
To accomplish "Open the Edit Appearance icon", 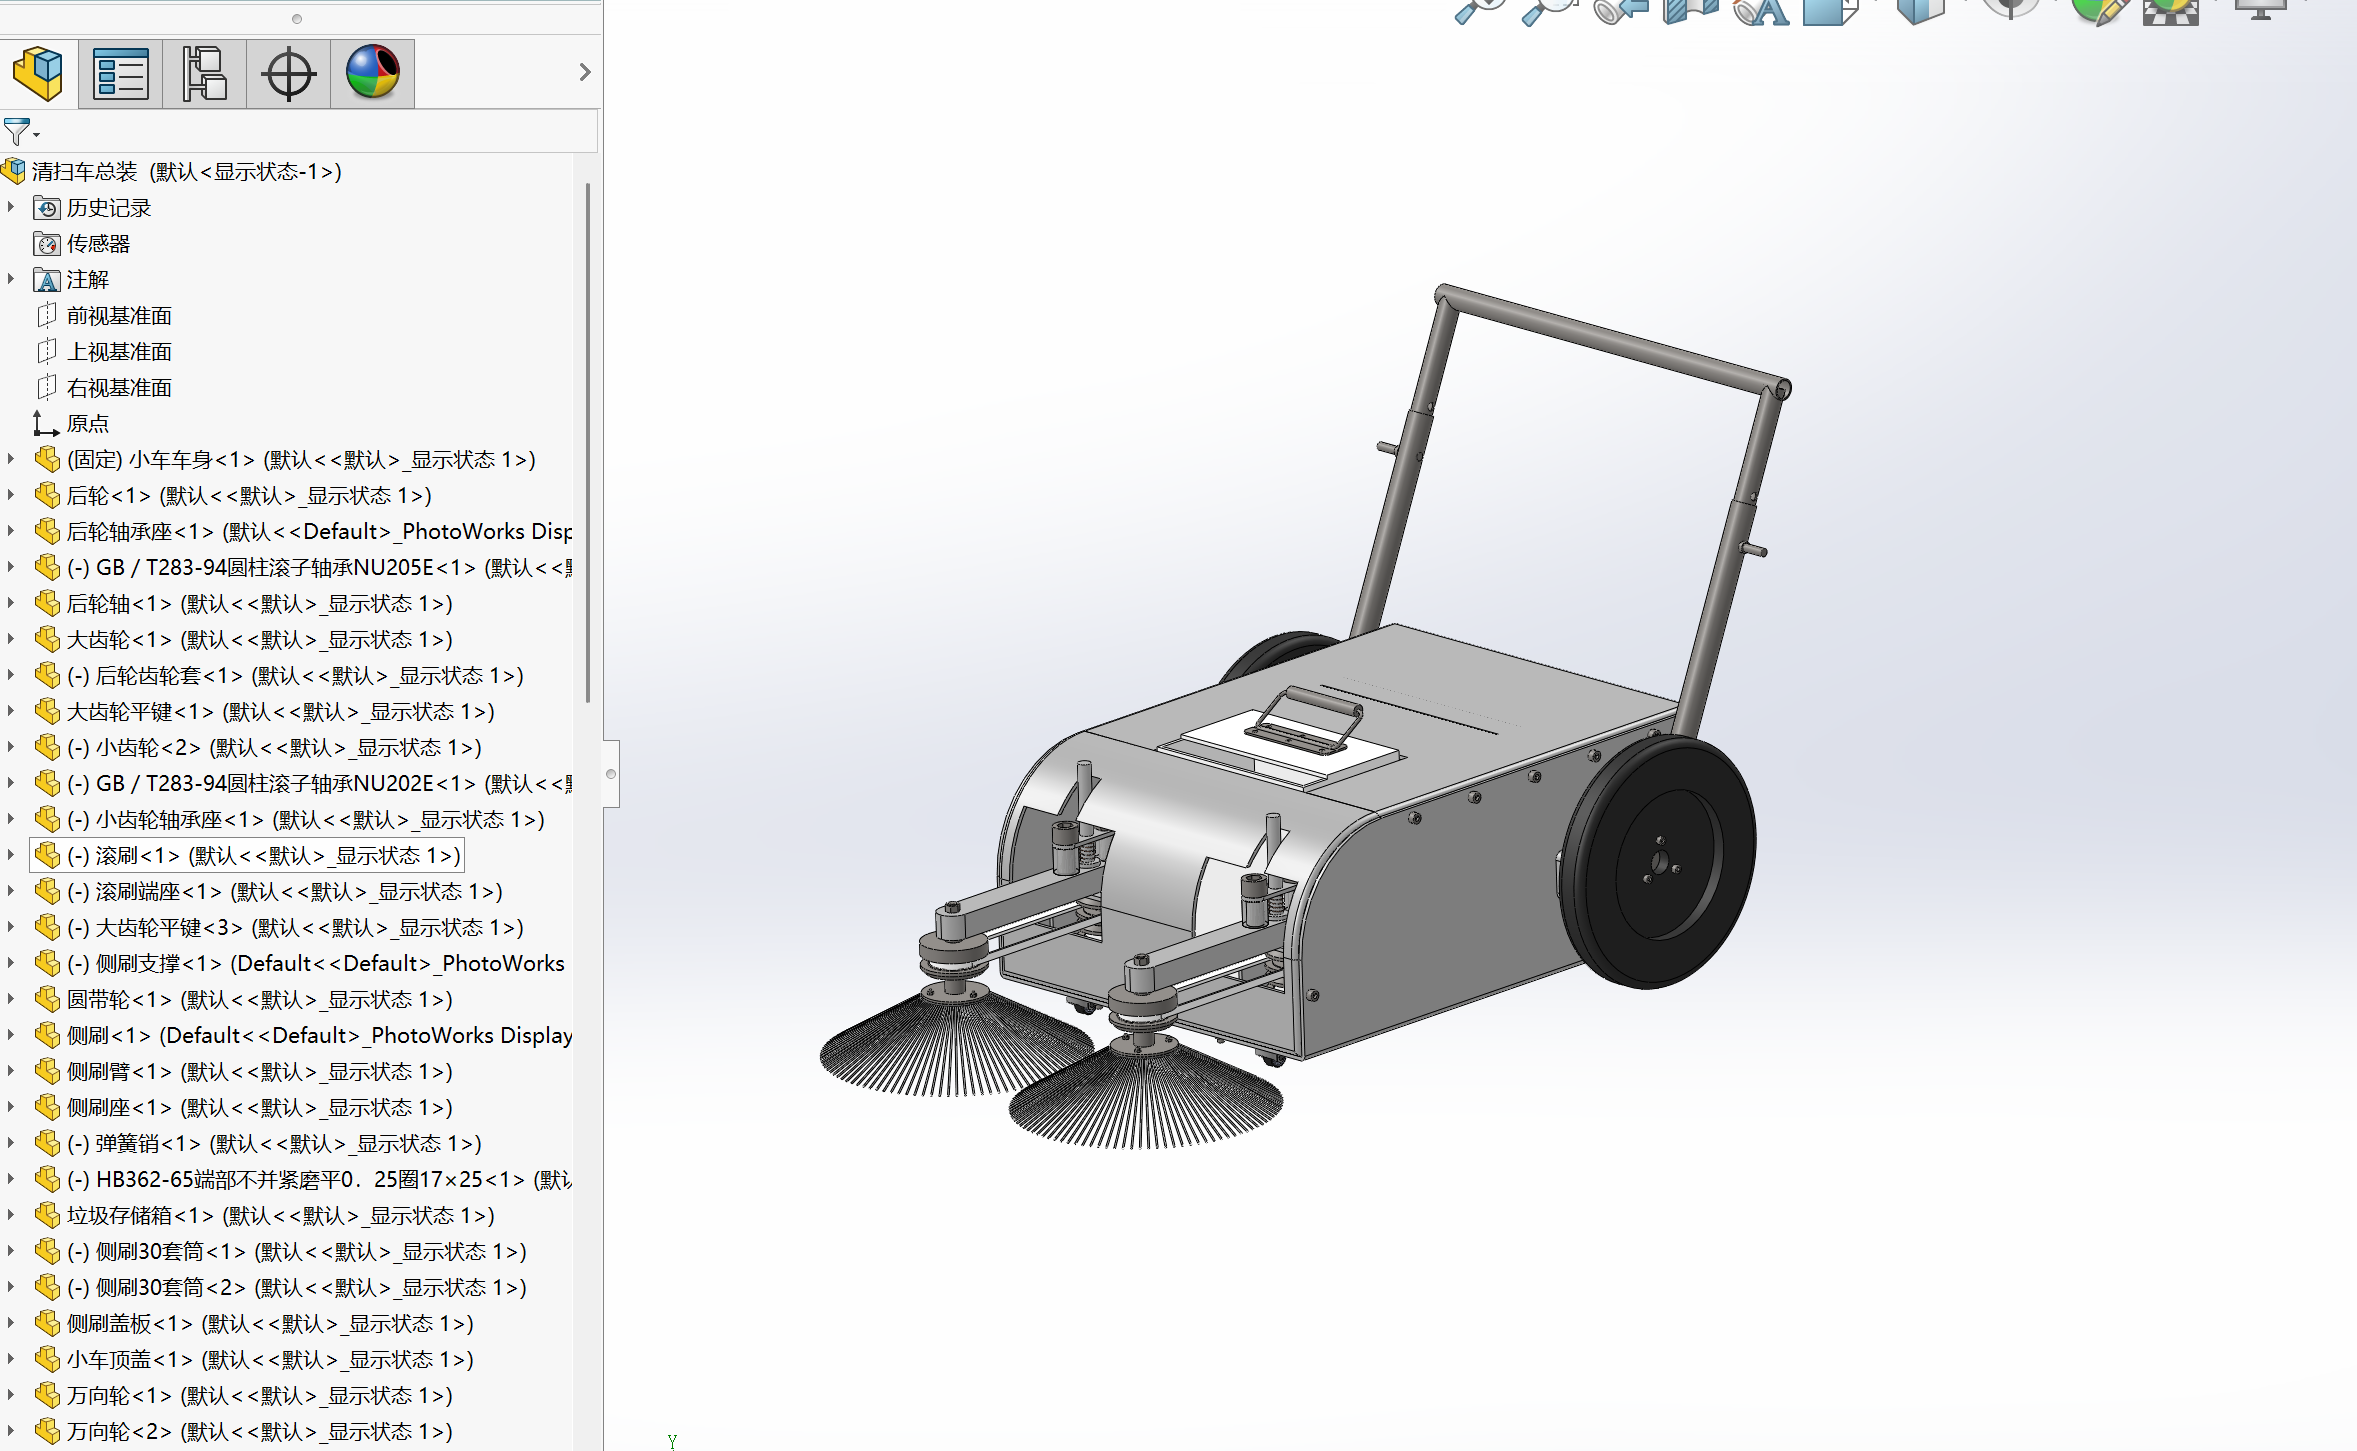I will (2098, 10).
